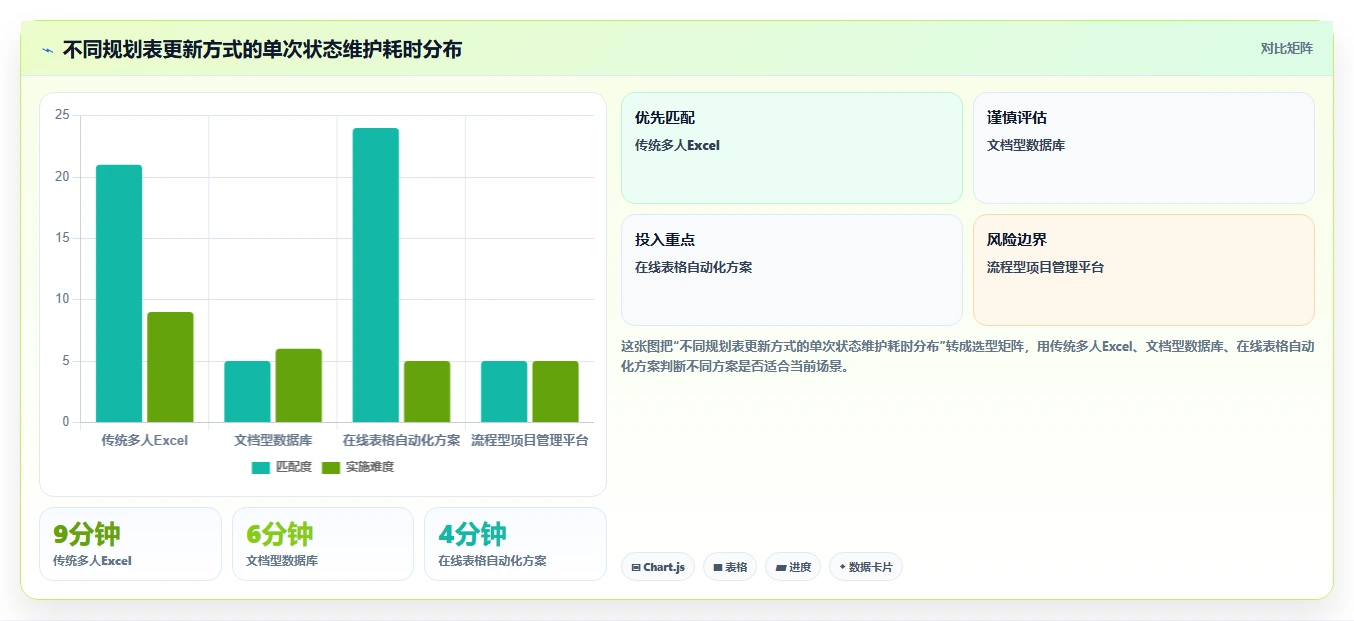This screenshot has width=1354, height=621.
Task: Click the green 实施难度 bar for 流程型项目管理平台
Action: pos(555,391)
